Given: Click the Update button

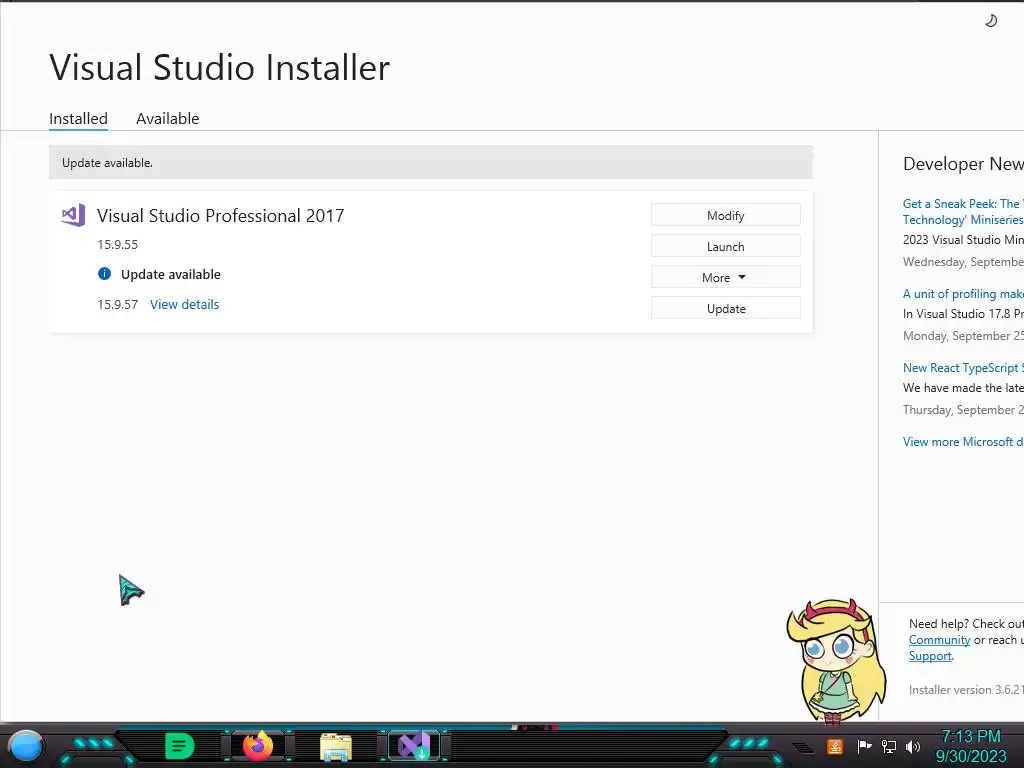Looking at the screenshot, I should tap(726, 308).
